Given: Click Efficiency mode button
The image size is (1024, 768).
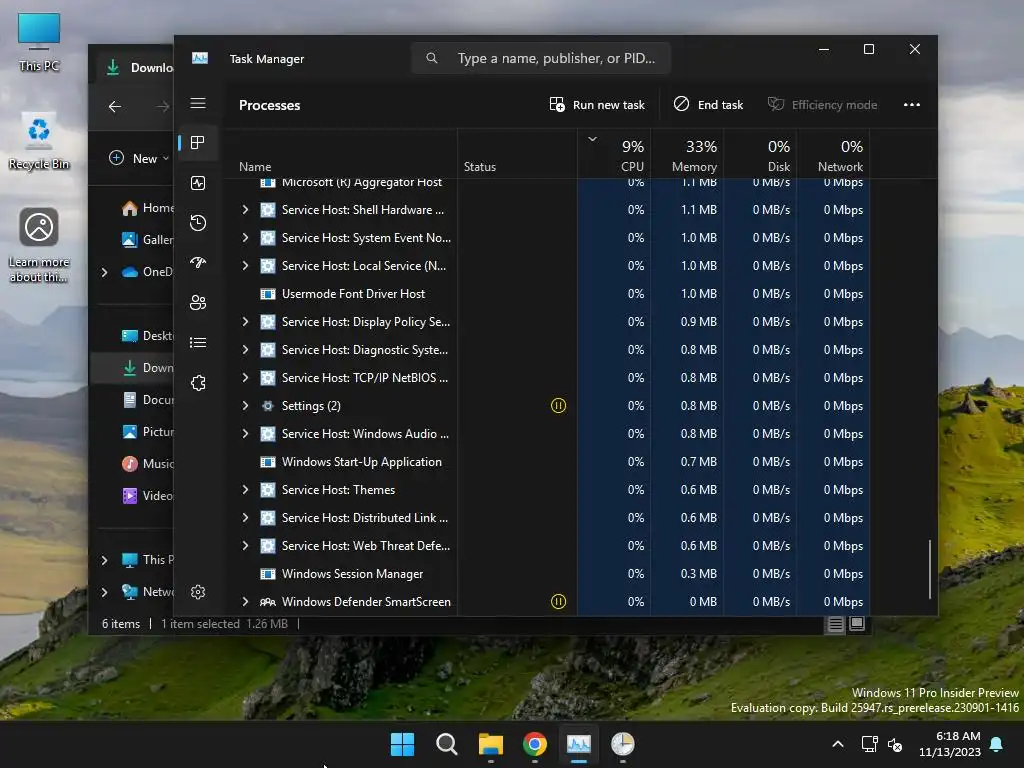Looking at the screenshot, I should (822, 104).
